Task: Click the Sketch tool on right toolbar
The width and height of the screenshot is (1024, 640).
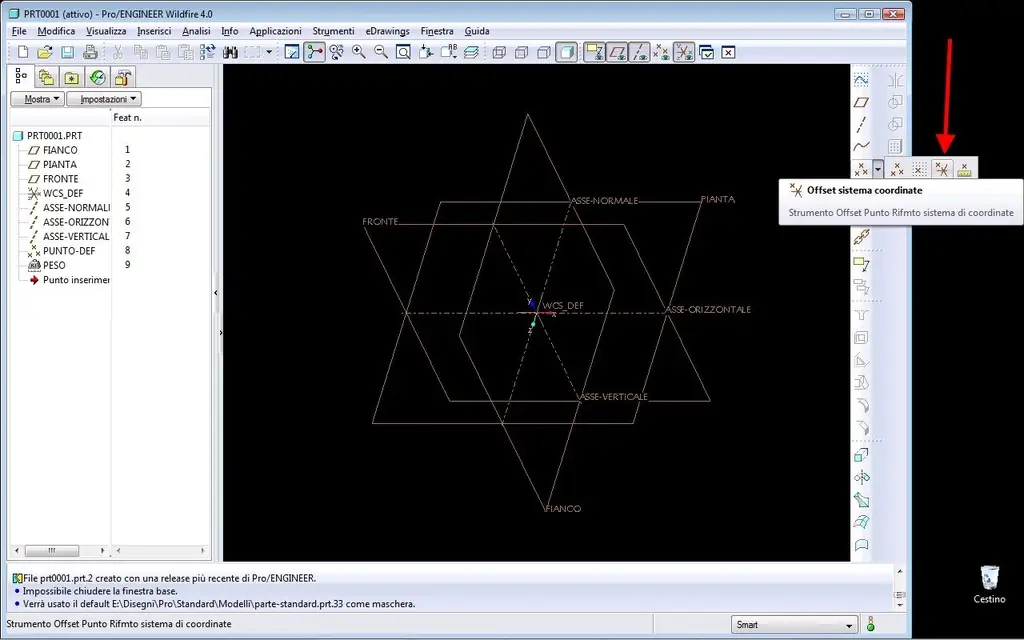Action: (x=861, y=80)
